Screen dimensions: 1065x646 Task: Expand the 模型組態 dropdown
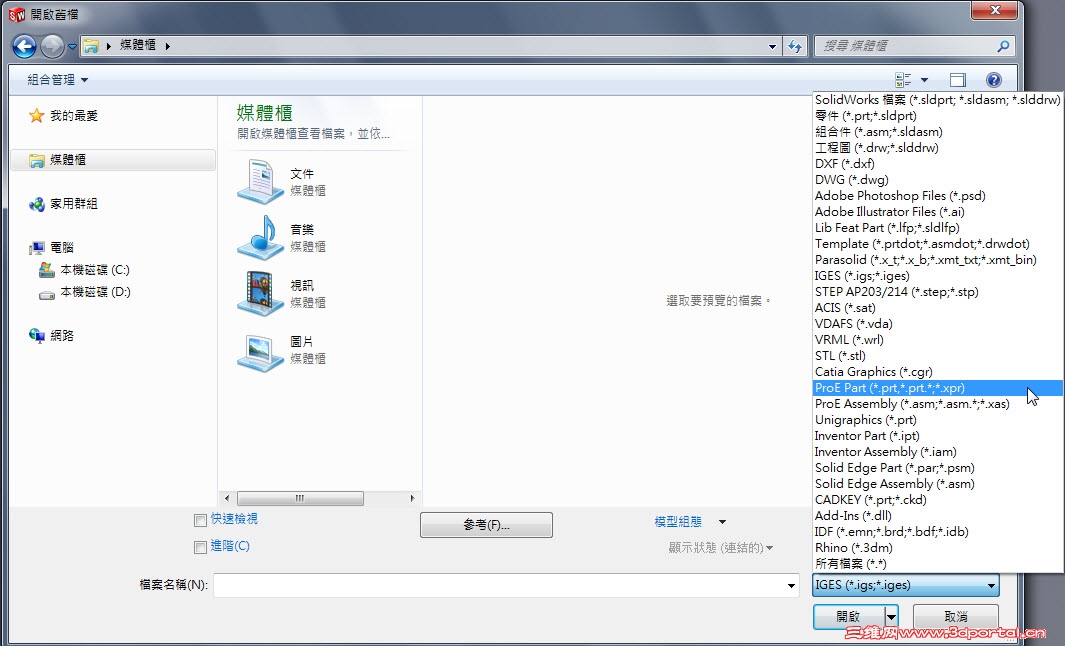click(x=722, y=522)
